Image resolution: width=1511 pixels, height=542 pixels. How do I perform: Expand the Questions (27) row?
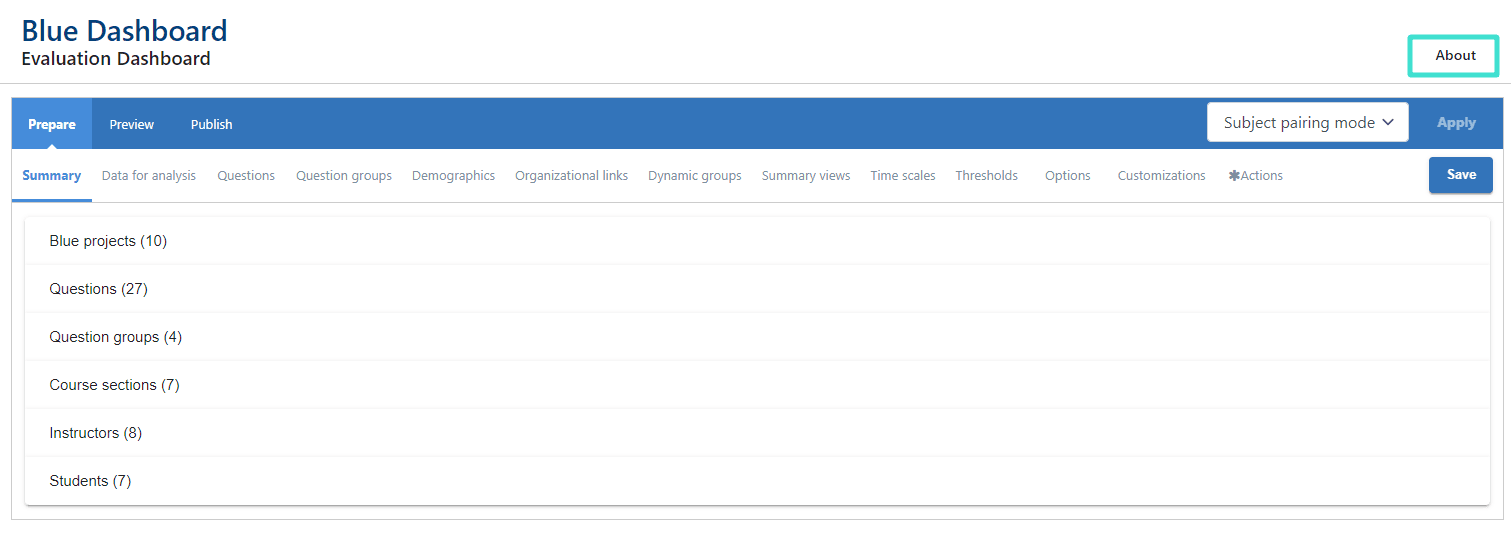pos(757,289)
